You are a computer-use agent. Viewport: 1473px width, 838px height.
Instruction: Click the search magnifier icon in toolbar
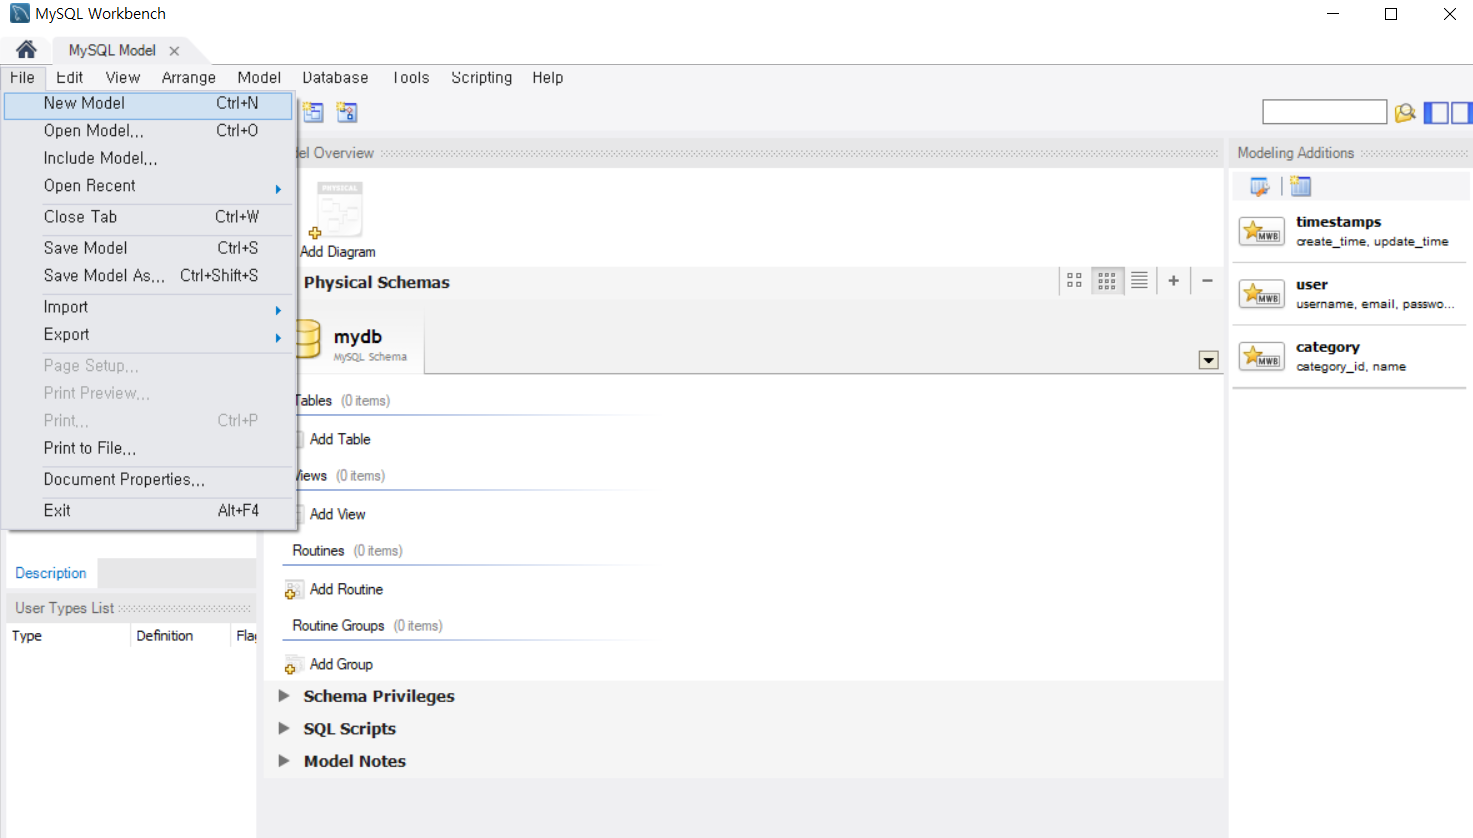pos(1405,113)
